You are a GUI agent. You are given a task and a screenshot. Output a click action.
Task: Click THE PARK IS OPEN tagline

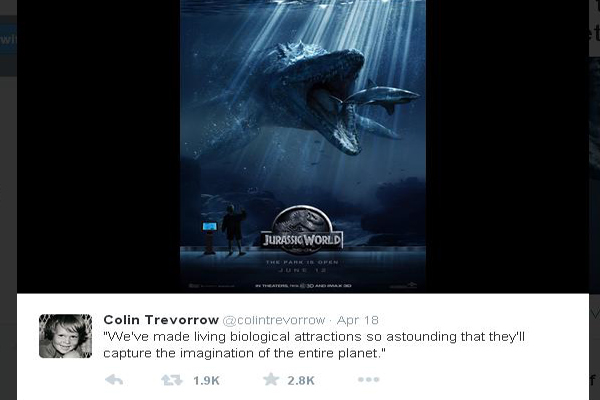(x=302, y=262)
